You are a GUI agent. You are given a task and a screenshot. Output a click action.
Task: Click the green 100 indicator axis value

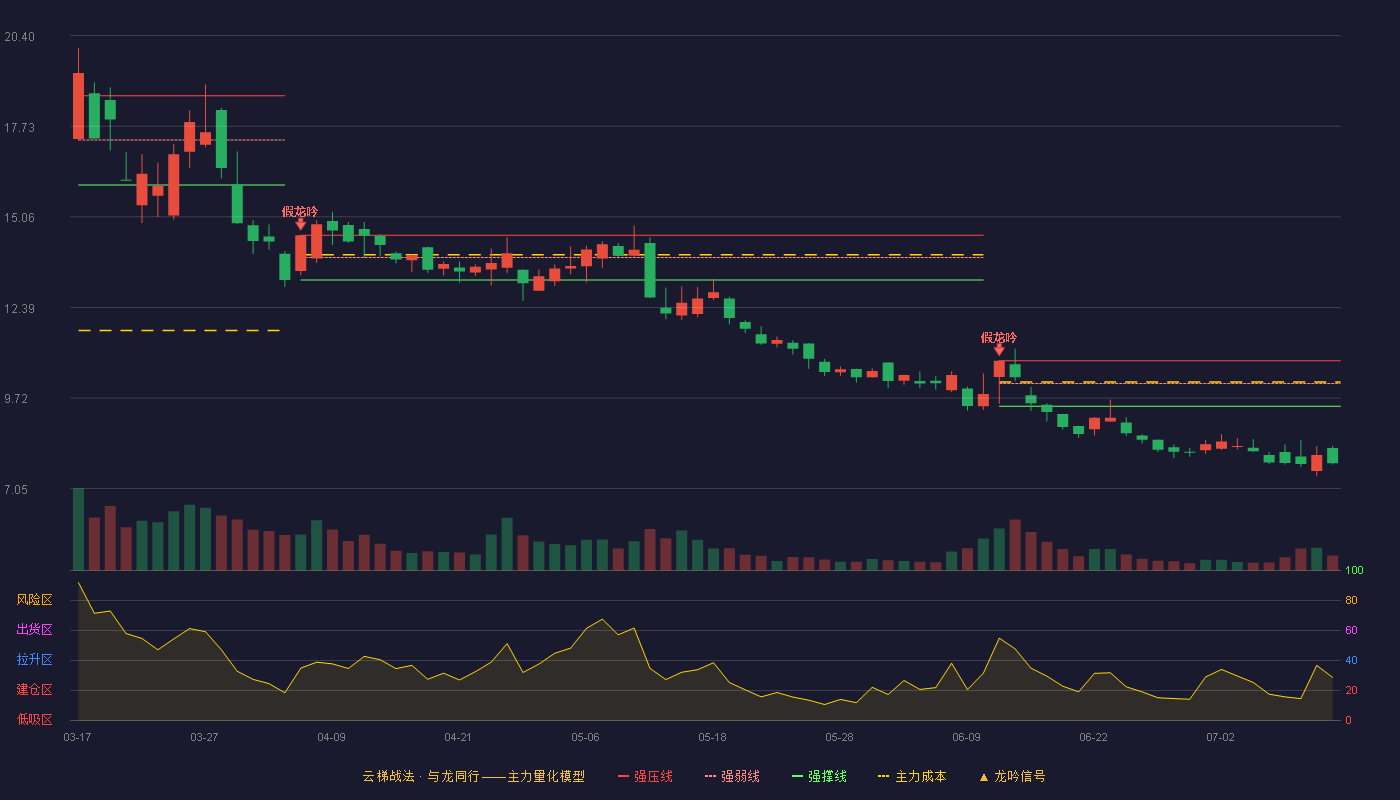coord(1354,571)
